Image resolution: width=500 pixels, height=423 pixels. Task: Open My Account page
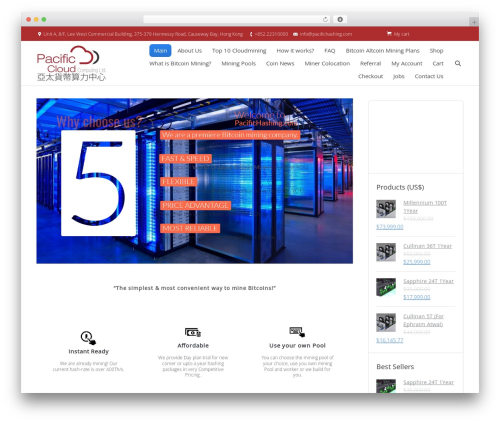(x=407, y=63)
